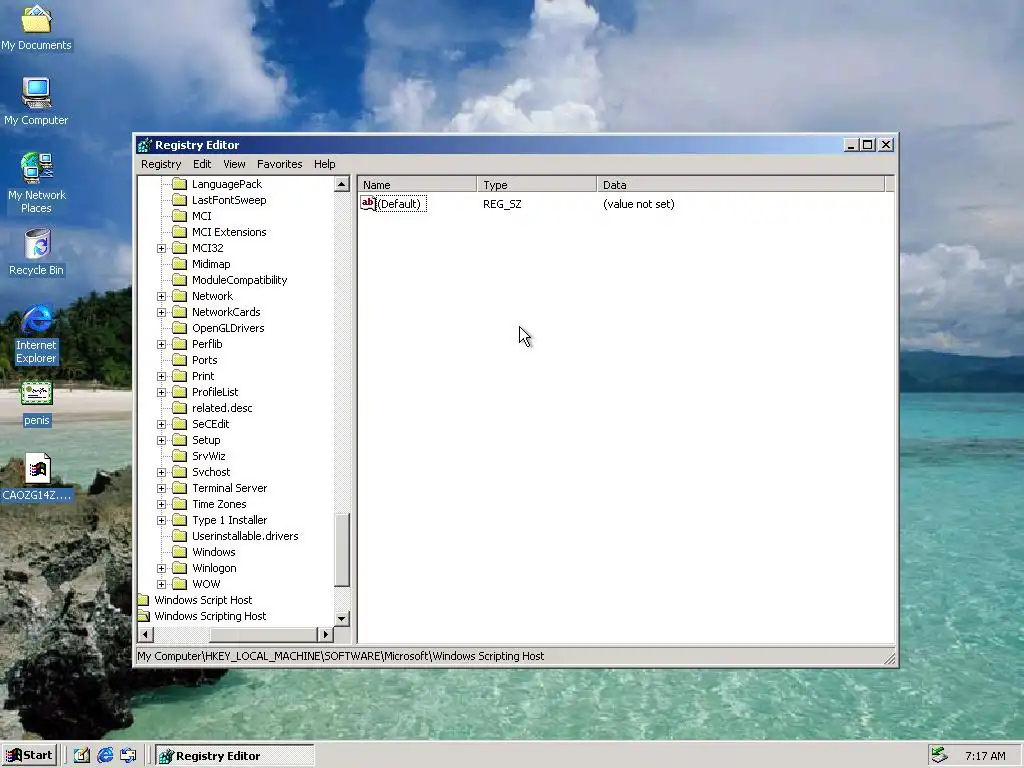Click the Start button
Image resolution: width=1024 pixels, height=768 pixels.
pyautogui.click(x=29, y=756)
